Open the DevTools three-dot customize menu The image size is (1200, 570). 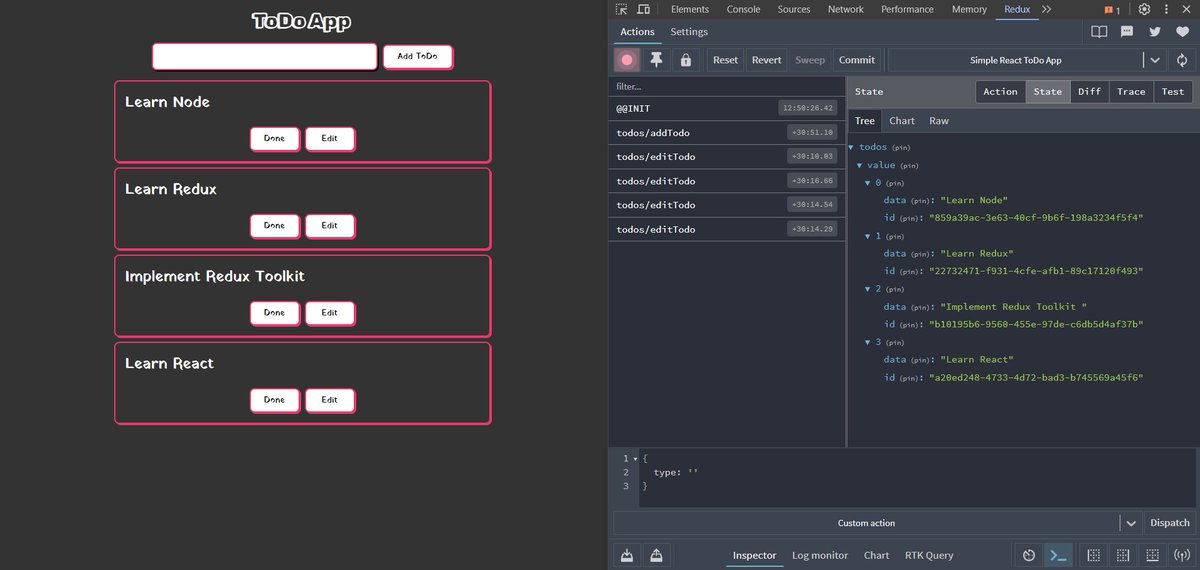[1166, 9]
